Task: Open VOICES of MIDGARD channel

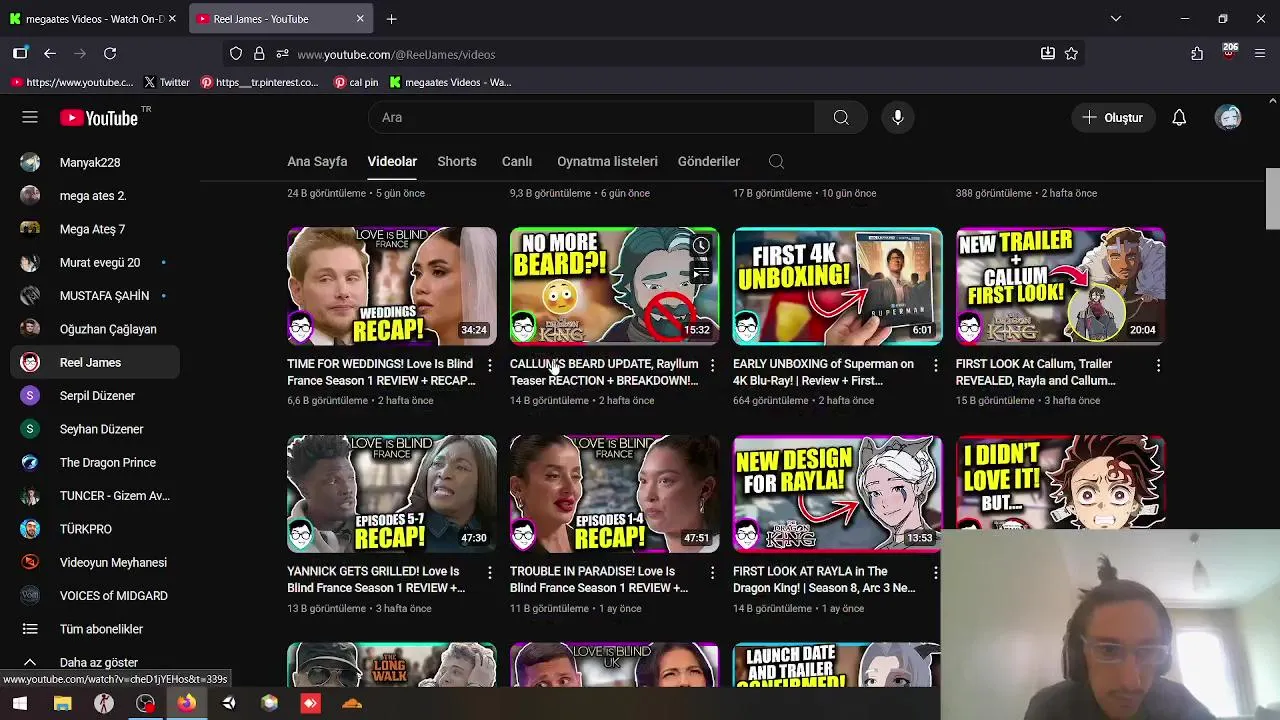Action: click(x=95, y=595)
